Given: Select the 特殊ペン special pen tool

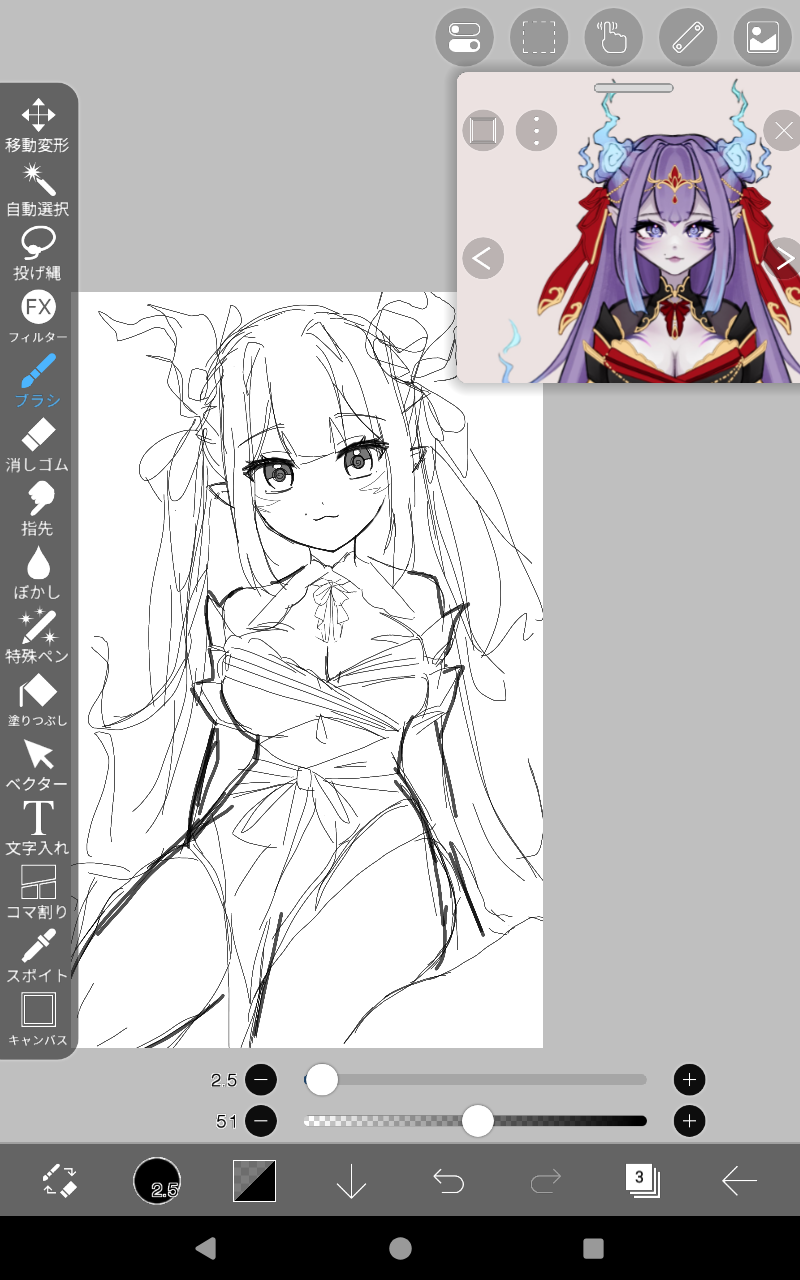Looking at the screenshot, I should (x=38, y=637).
